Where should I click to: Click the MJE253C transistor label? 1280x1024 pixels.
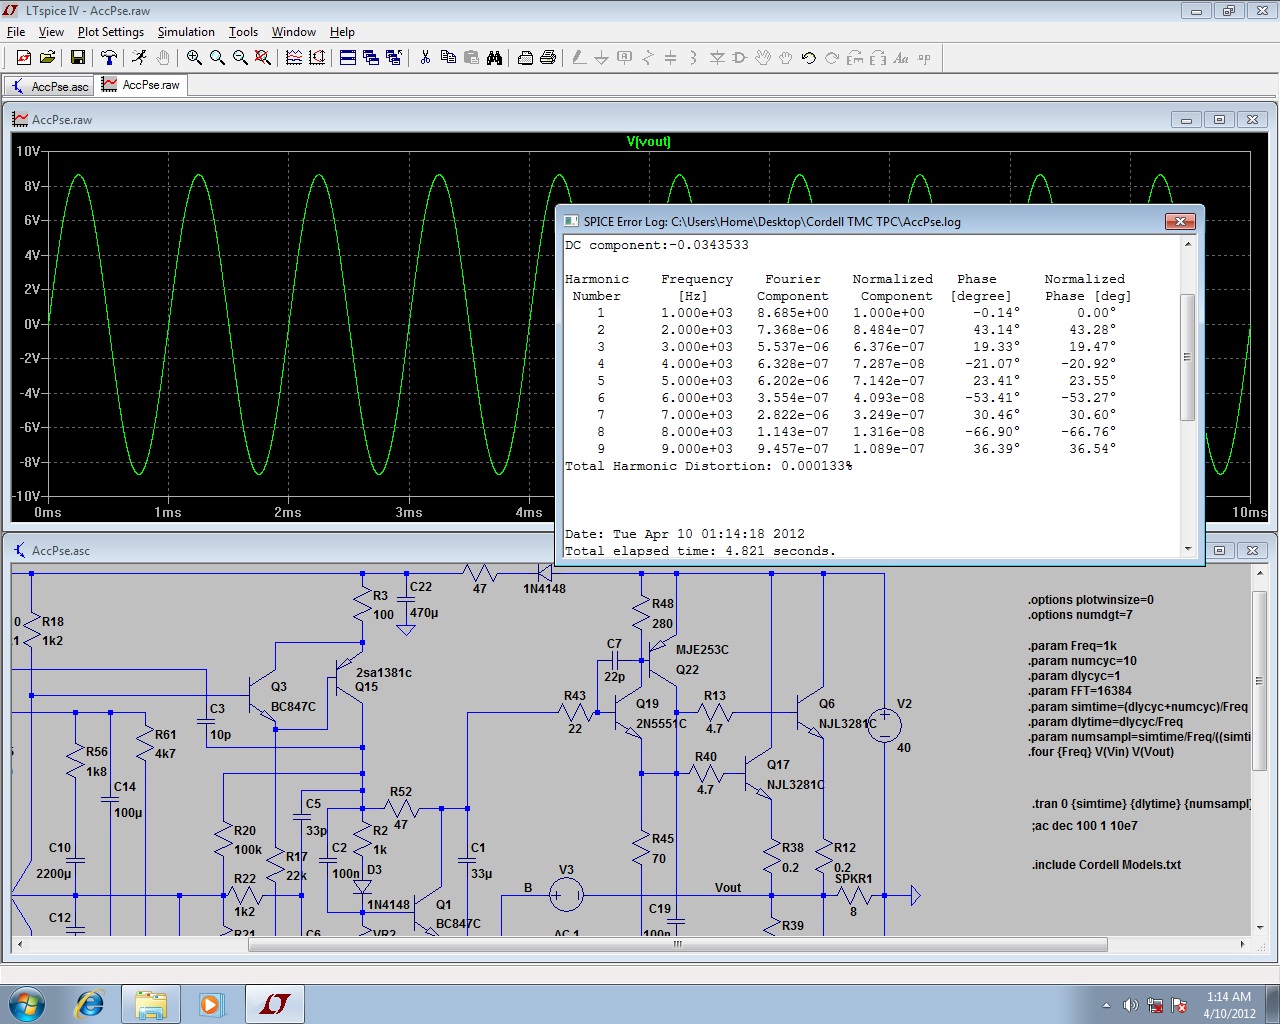click(x=702, y=650)
